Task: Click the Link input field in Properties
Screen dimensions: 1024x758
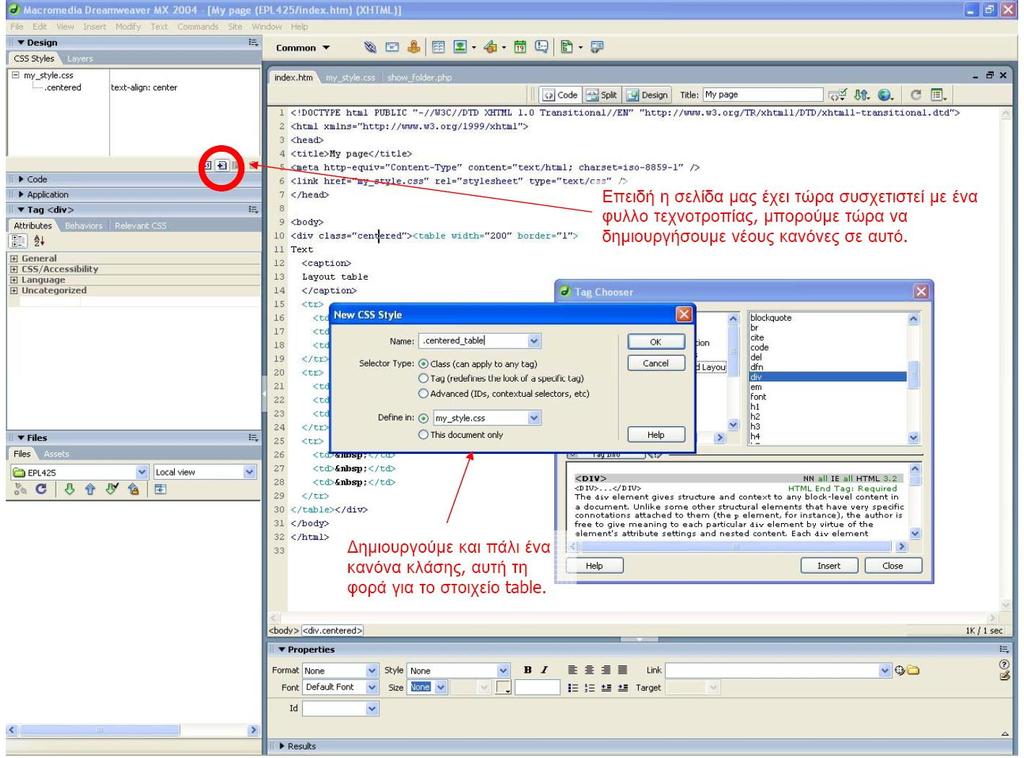Action: tap(772, 671)
